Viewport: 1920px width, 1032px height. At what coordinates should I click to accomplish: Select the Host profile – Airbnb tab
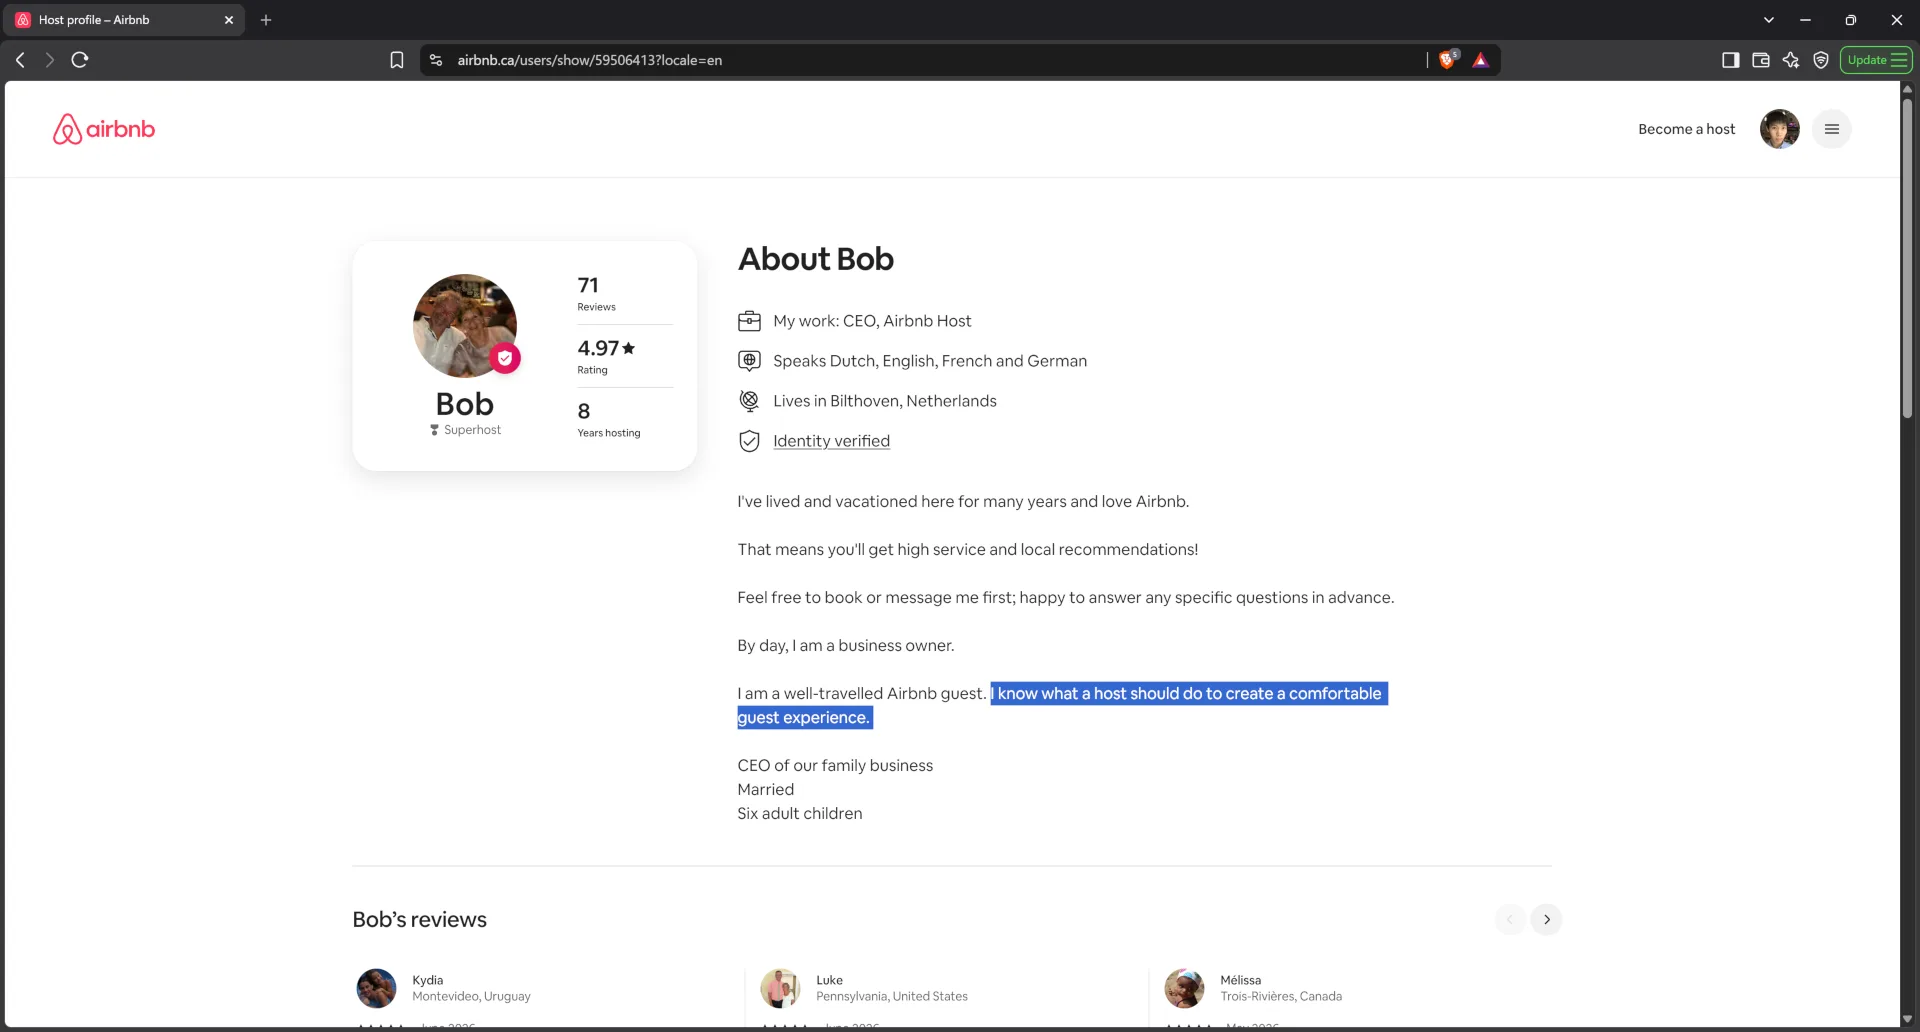124,20
